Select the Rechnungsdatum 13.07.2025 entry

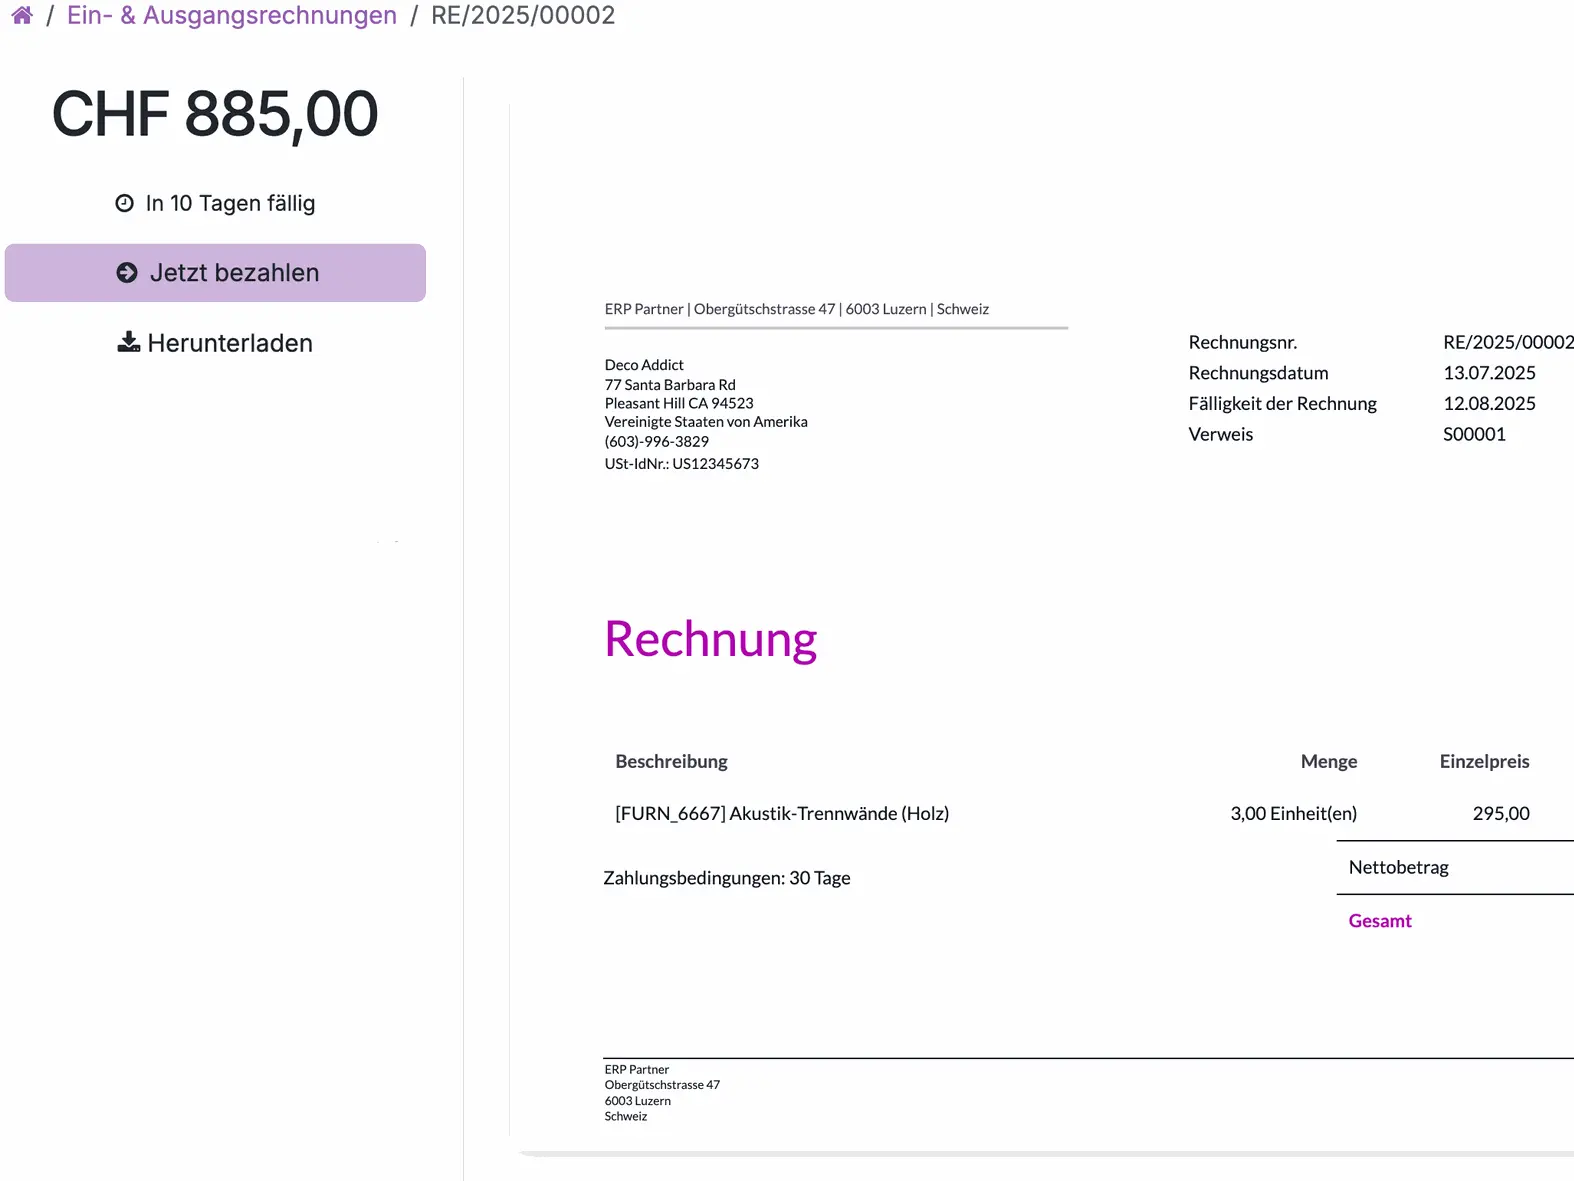(x=1490, y=372)
